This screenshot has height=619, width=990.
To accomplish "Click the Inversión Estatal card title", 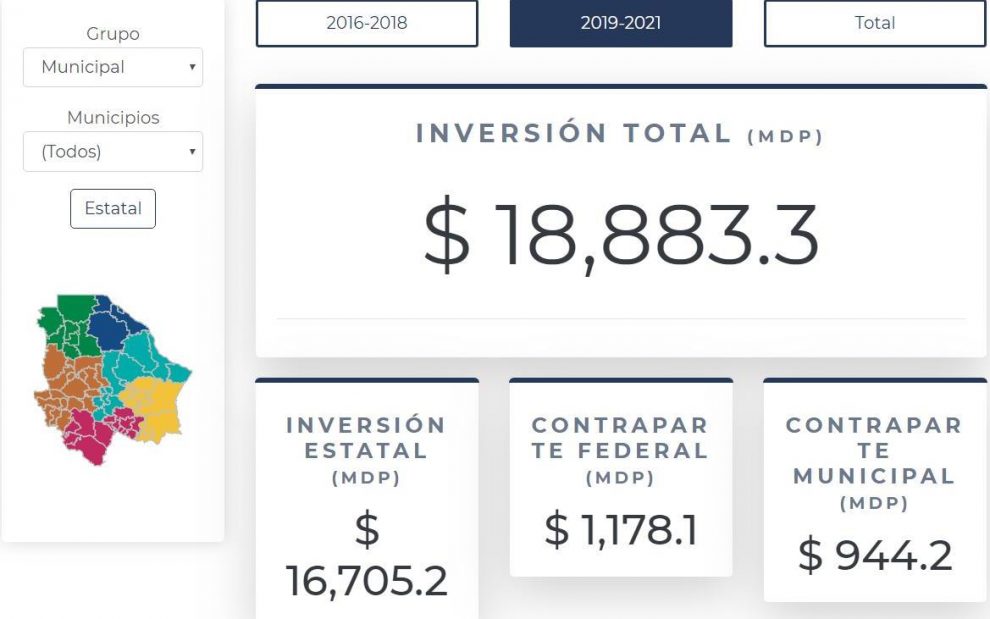I will (x=367, y=438).
